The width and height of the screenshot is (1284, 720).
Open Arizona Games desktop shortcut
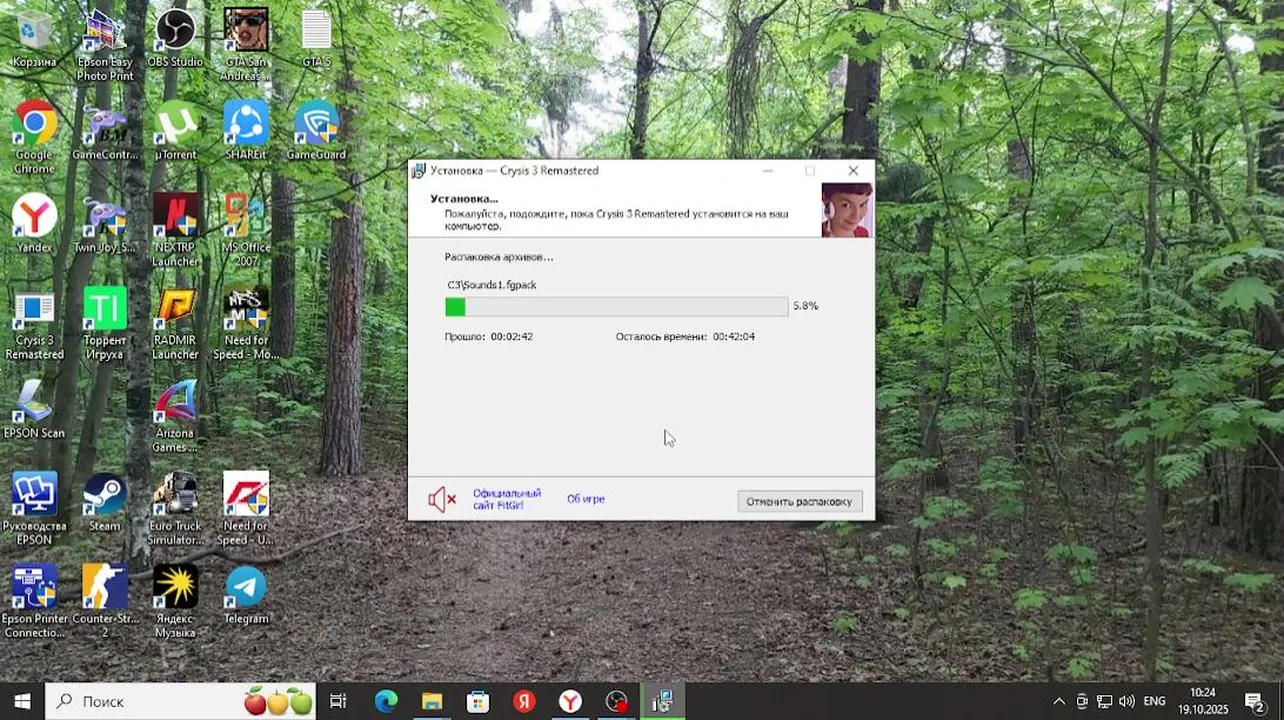(175, 416)
